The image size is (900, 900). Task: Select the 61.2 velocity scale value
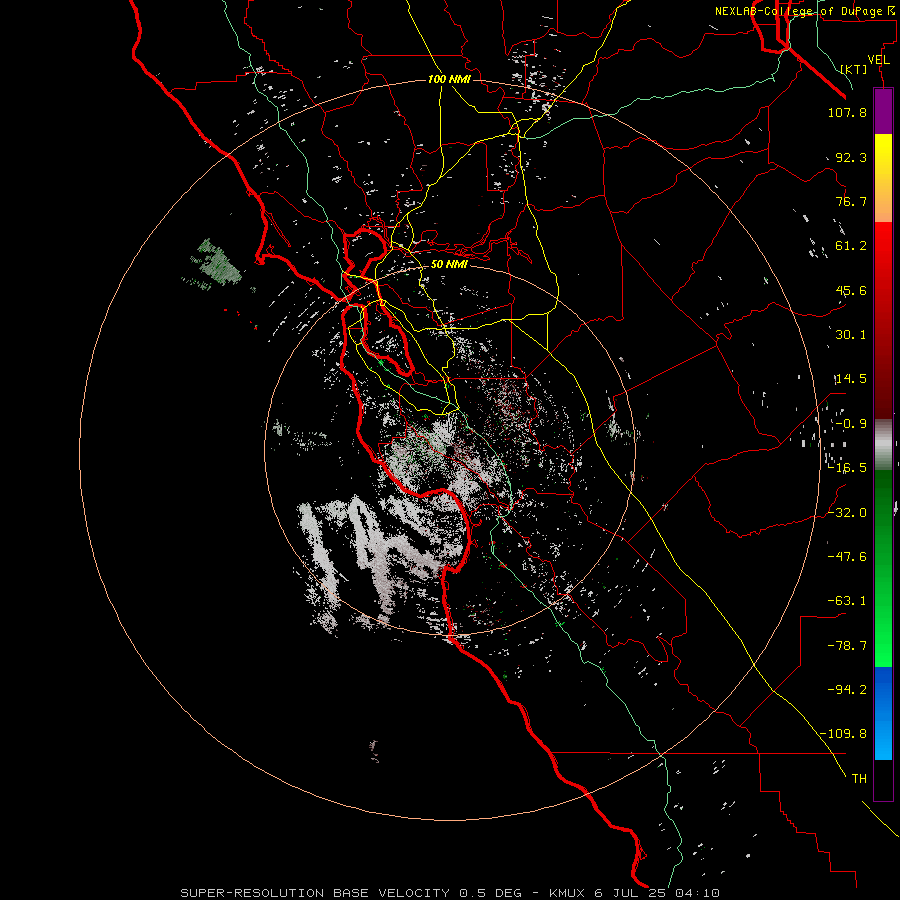tap(851, 246)
